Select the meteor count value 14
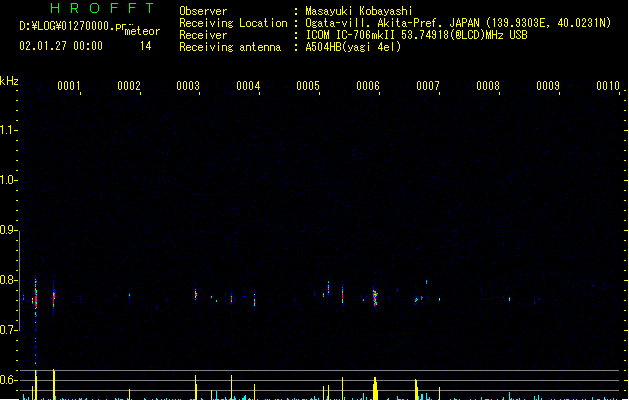629x400 pixels. [x=146, y=46]
